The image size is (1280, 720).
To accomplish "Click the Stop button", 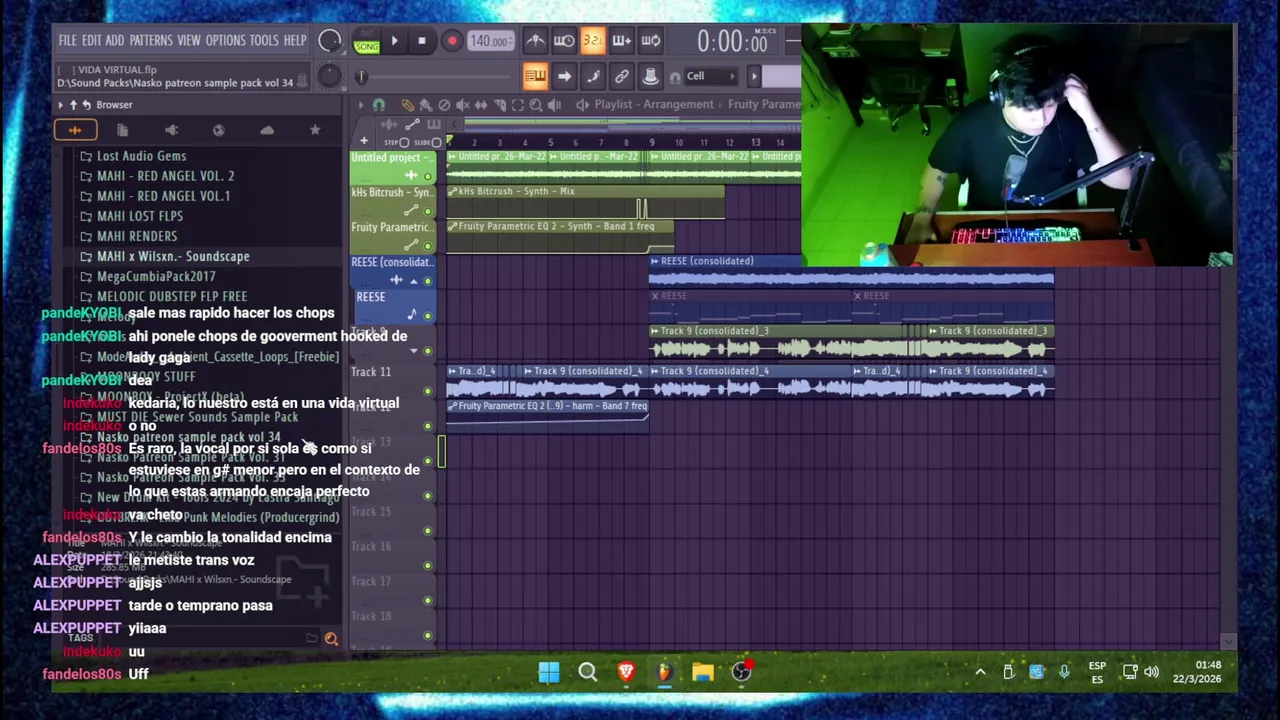I will [x=422, y=41].
